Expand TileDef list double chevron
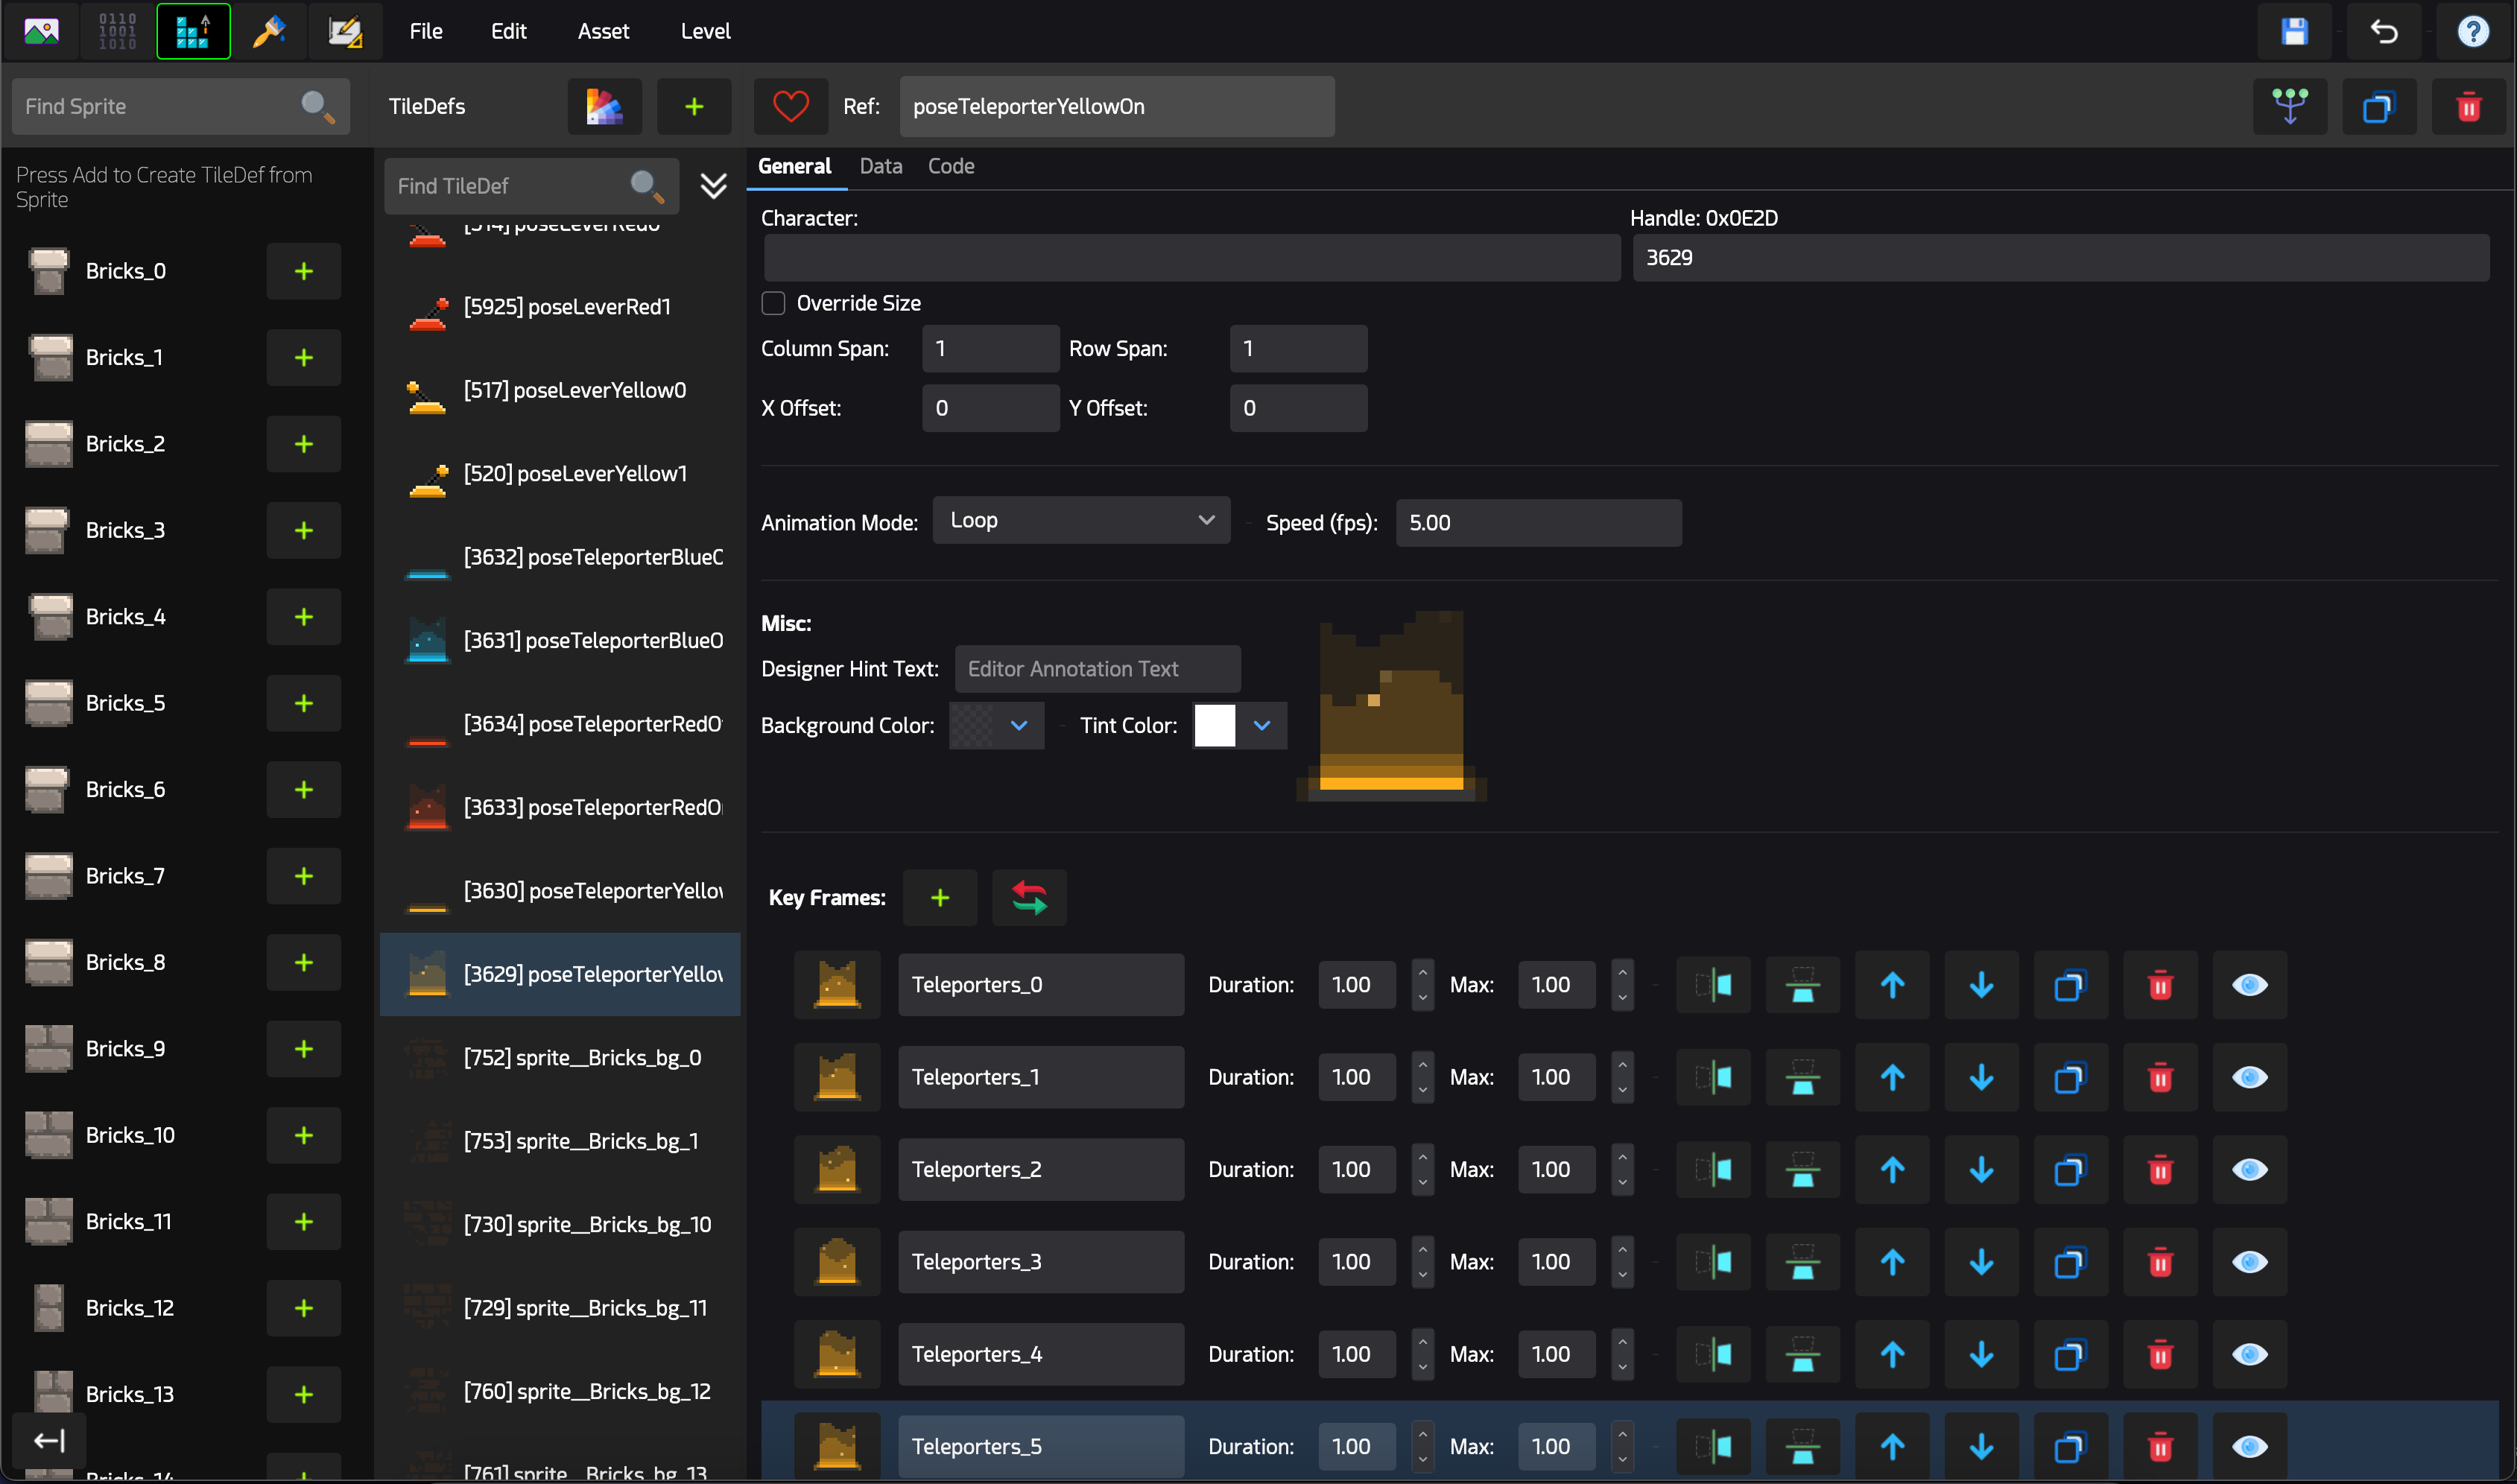This screenshot has height=1484, width=2517. coord(713,186)
